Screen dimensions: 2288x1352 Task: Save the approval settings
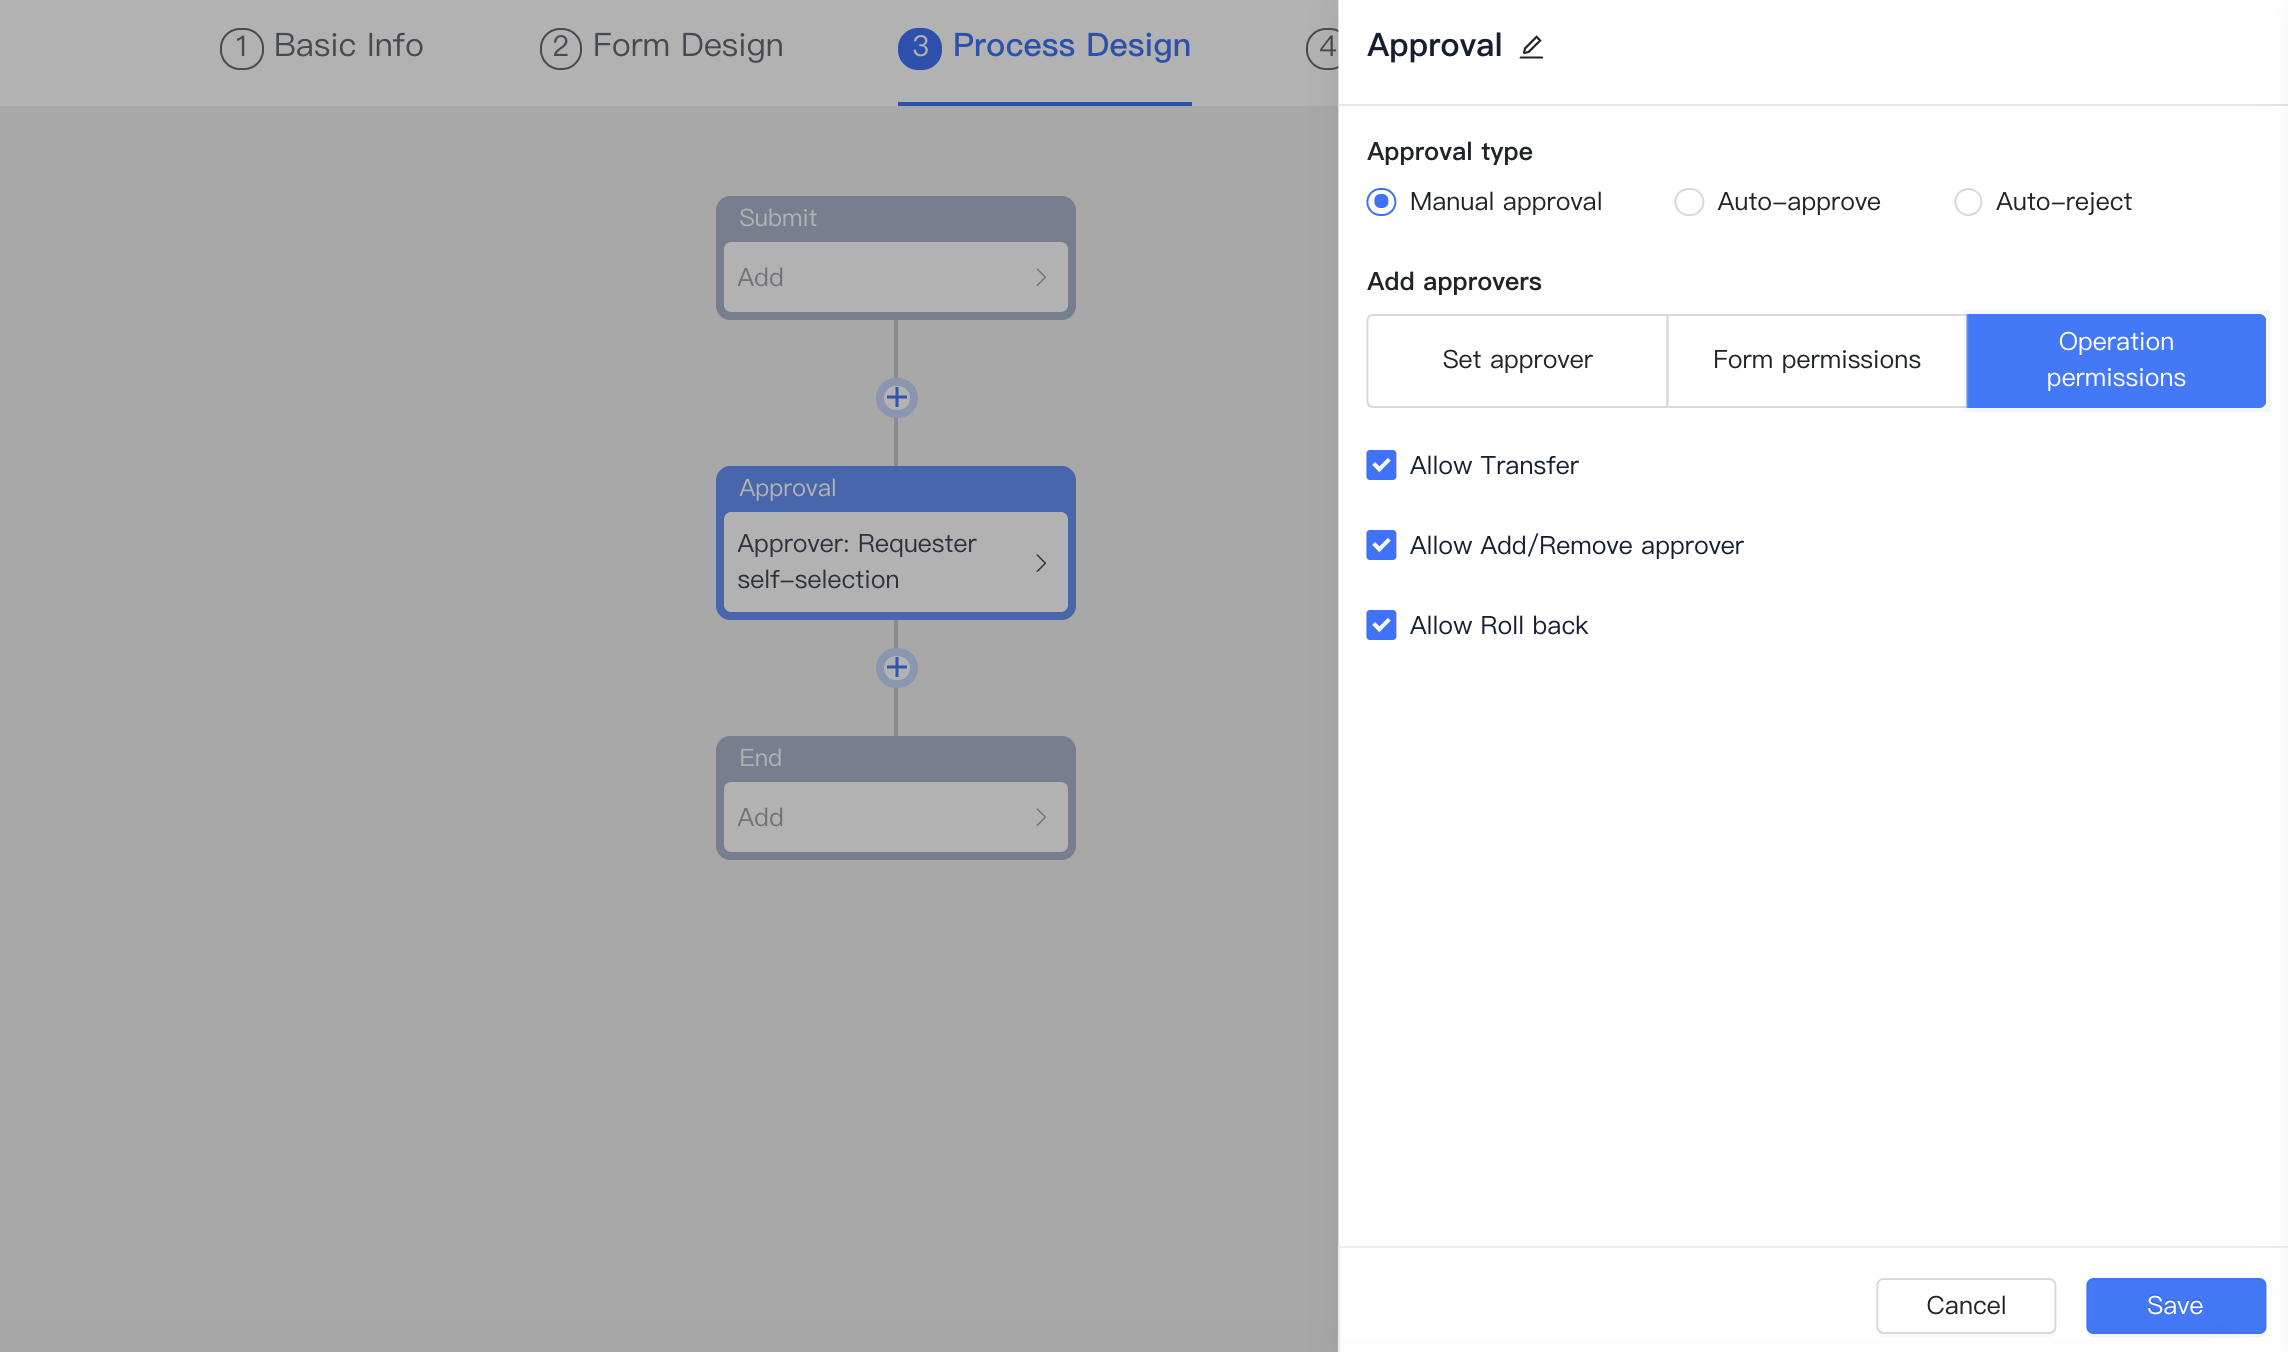point(2175,1305)
